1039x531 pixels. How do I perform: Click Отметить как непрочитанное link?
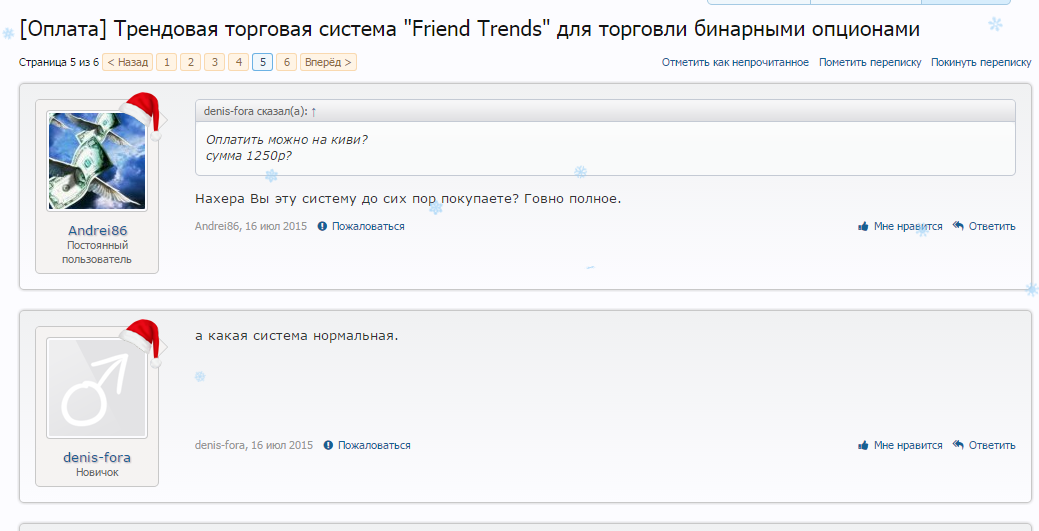[735, 62]
